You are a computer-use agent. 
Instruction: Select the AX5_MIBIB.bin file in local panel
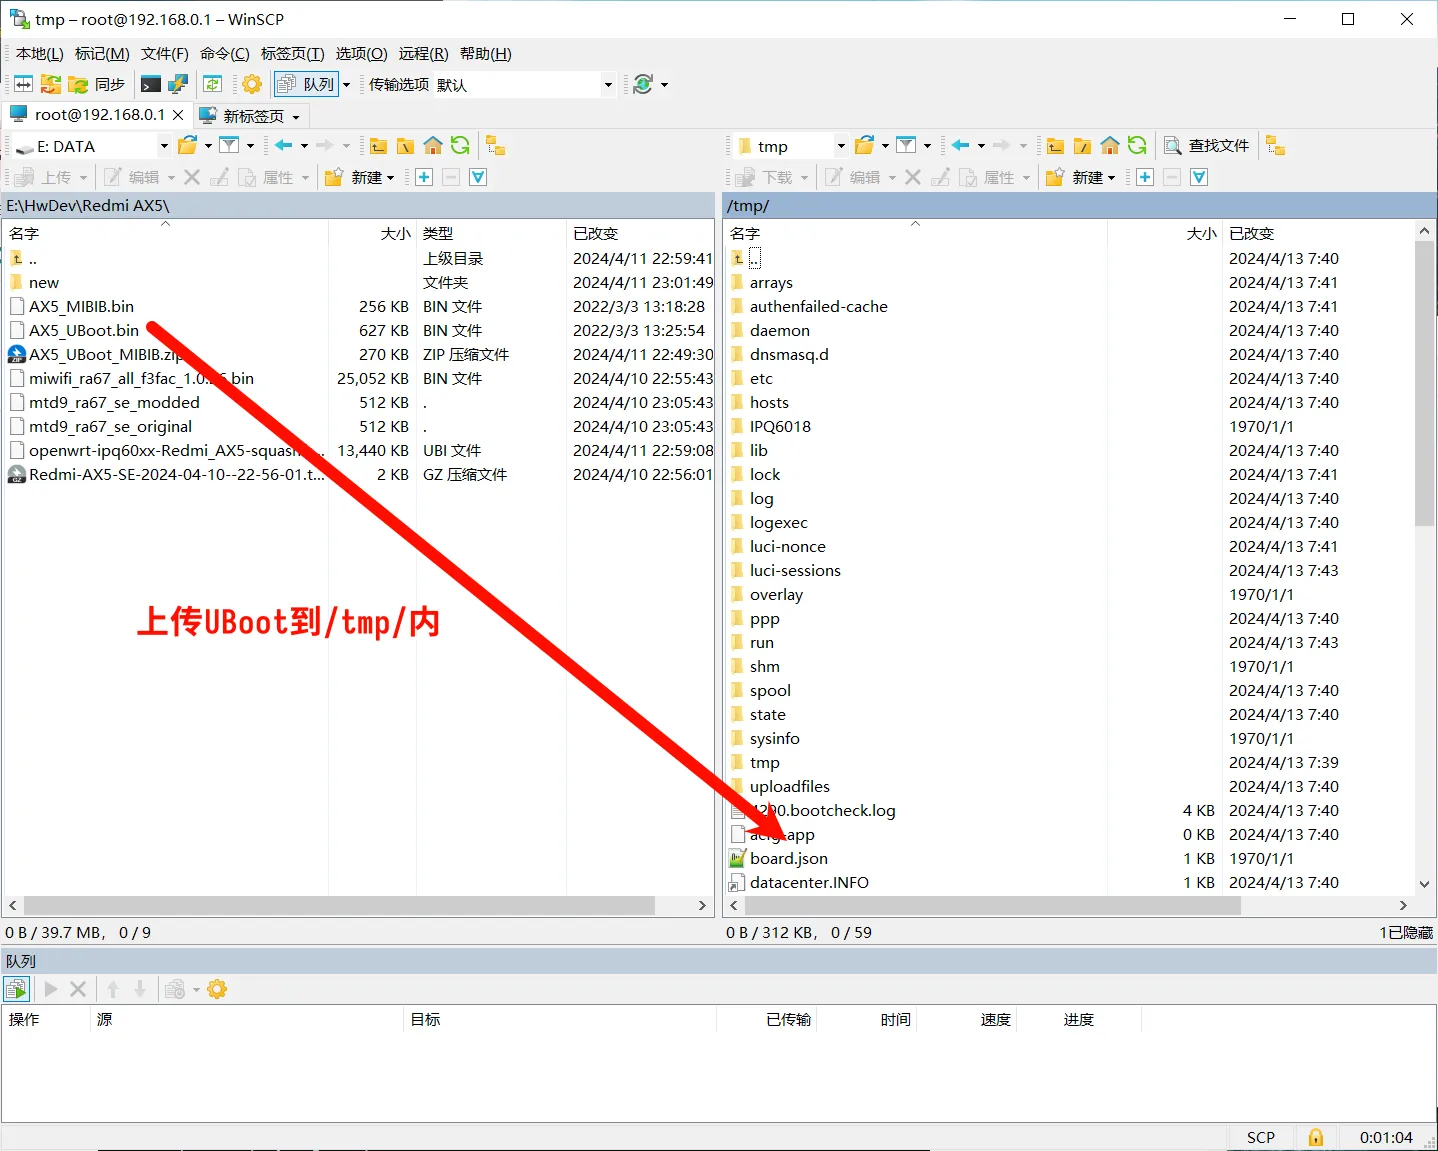[81, 306]
